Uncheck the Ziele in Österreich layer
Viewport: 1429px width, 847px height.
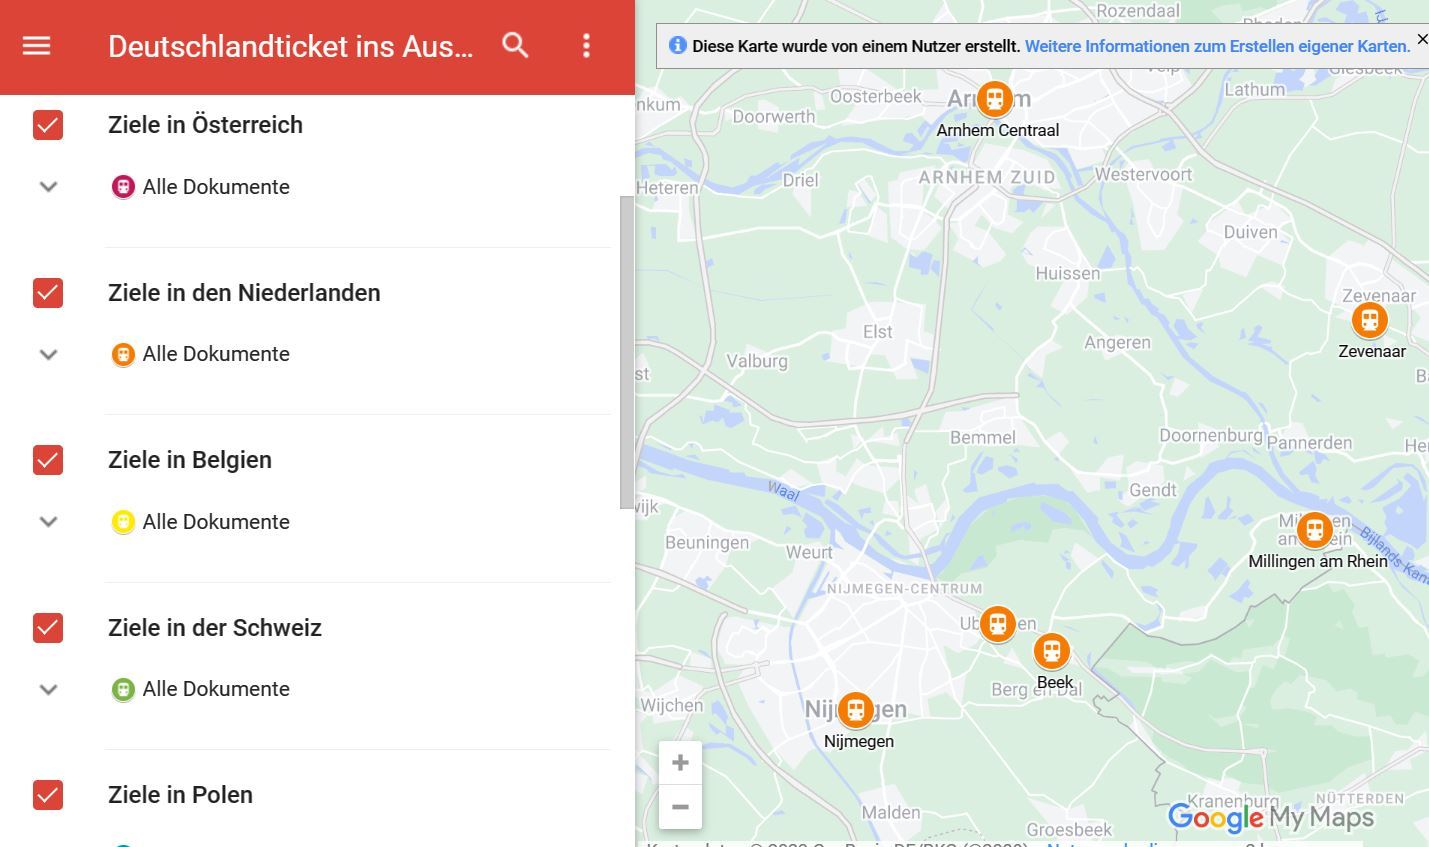[x=48, y=125]
